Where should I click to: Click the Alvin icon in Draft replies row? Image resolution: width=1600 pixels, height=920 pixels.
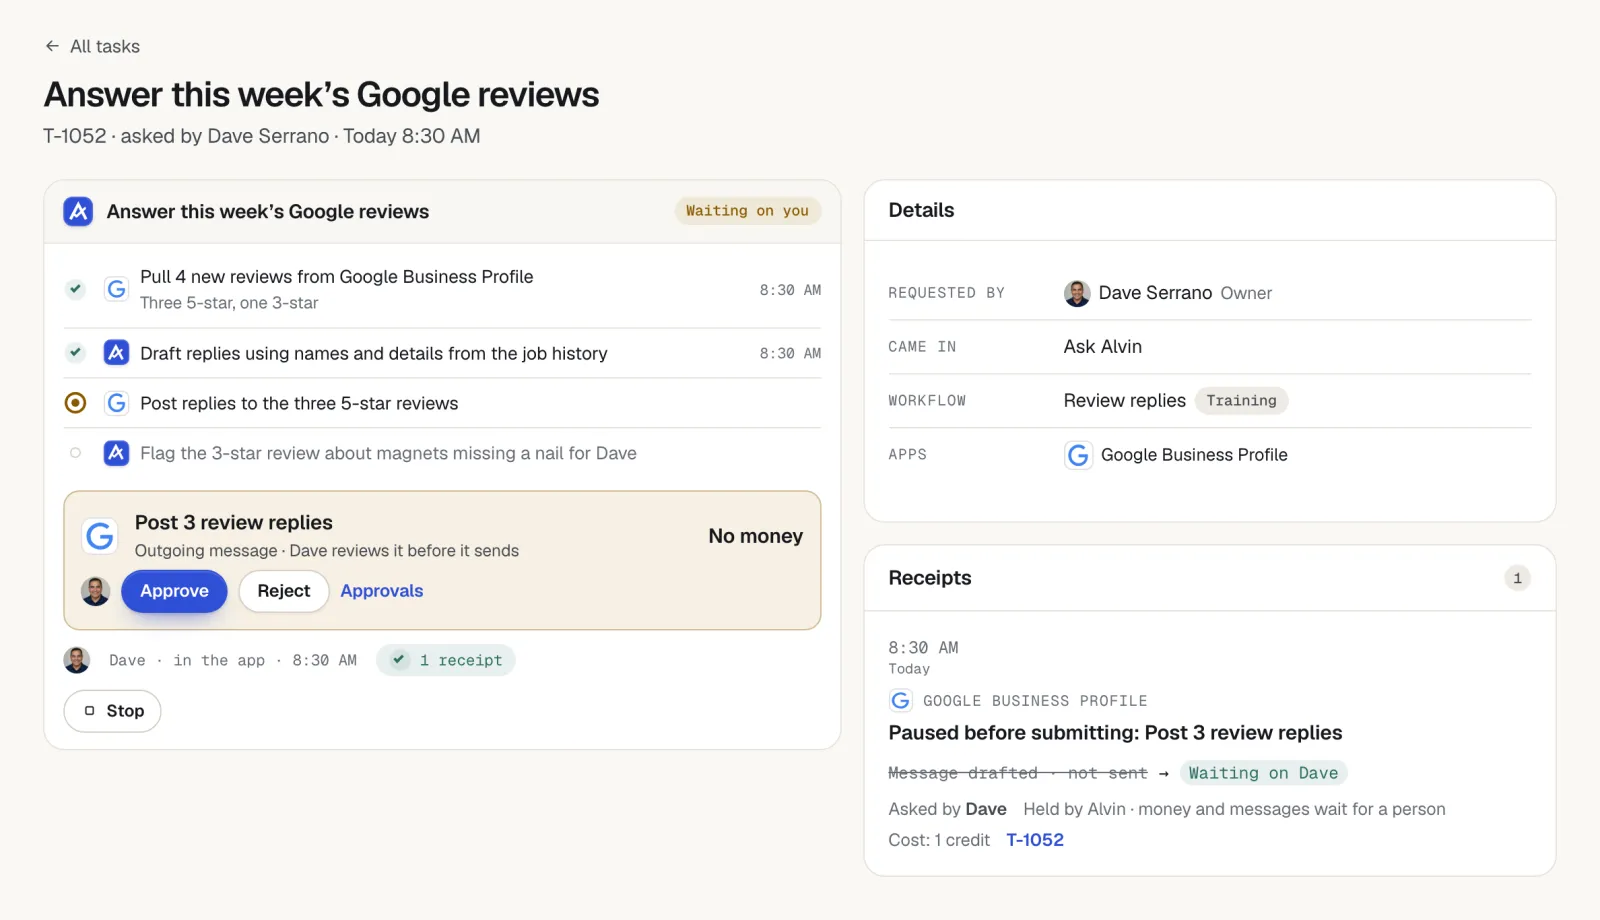click(117, 352)
